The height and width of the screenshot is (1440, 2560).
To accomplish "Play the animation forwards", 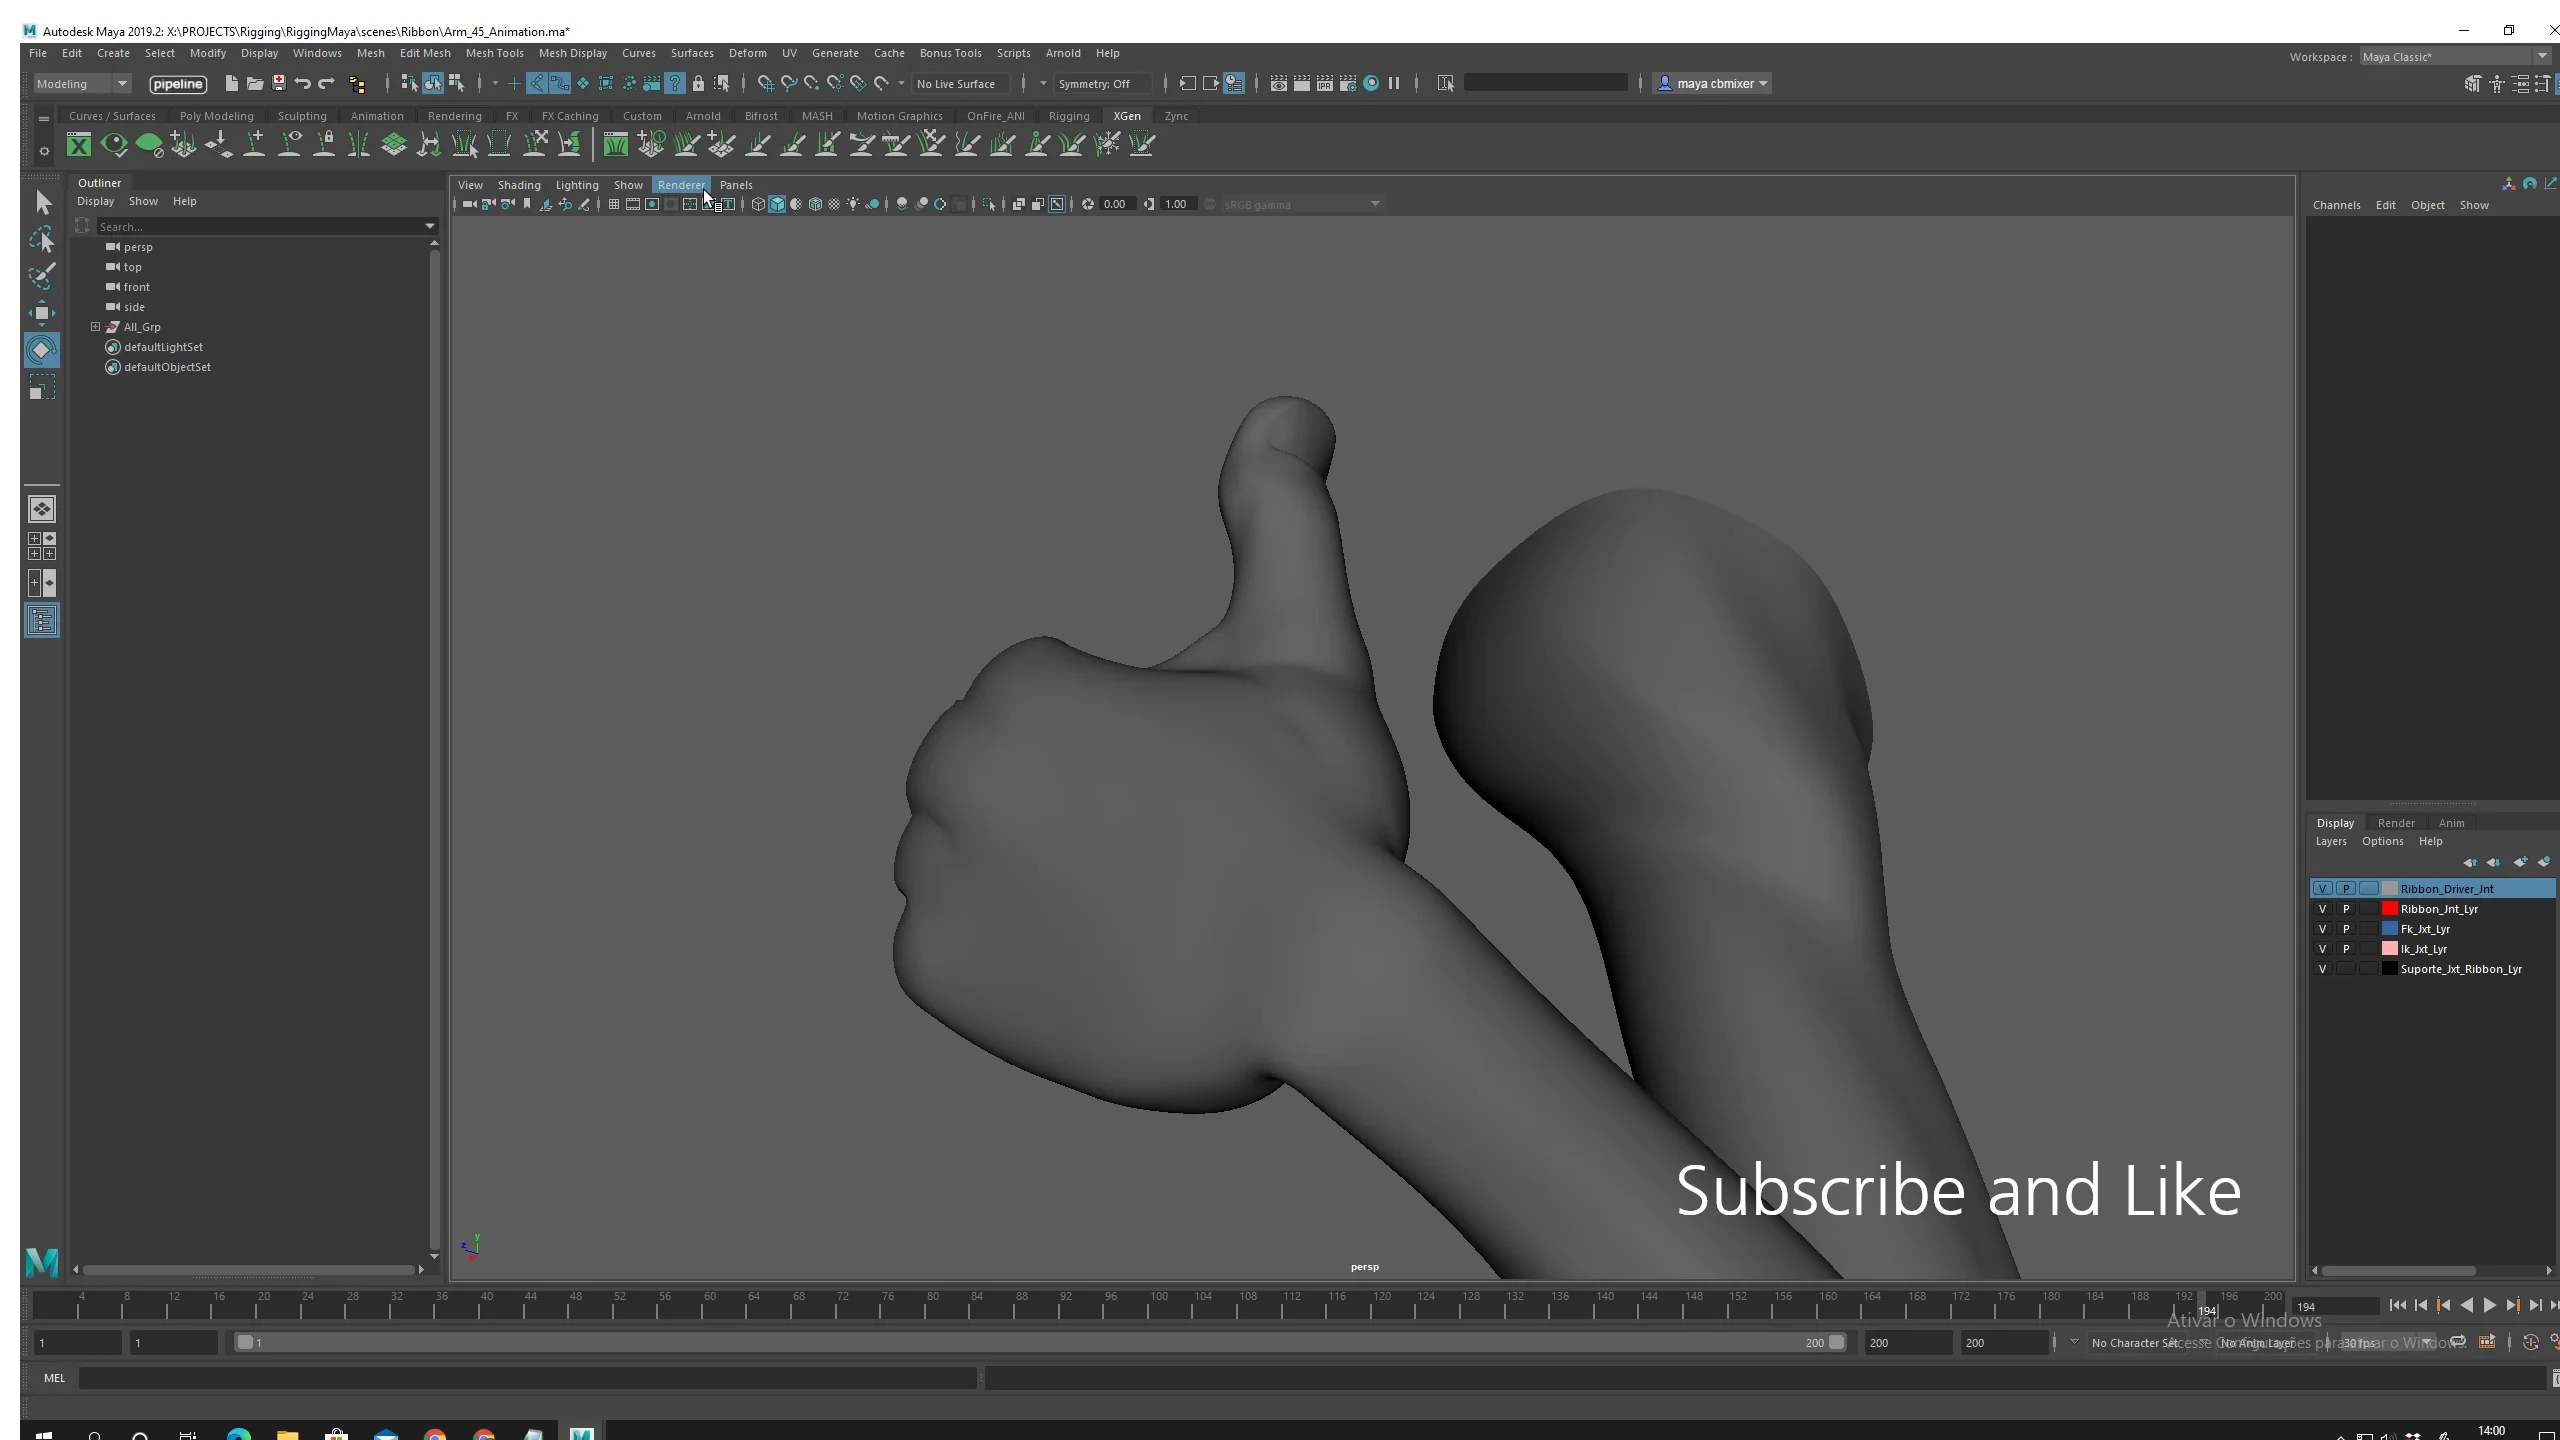I will [2489, 1305].
